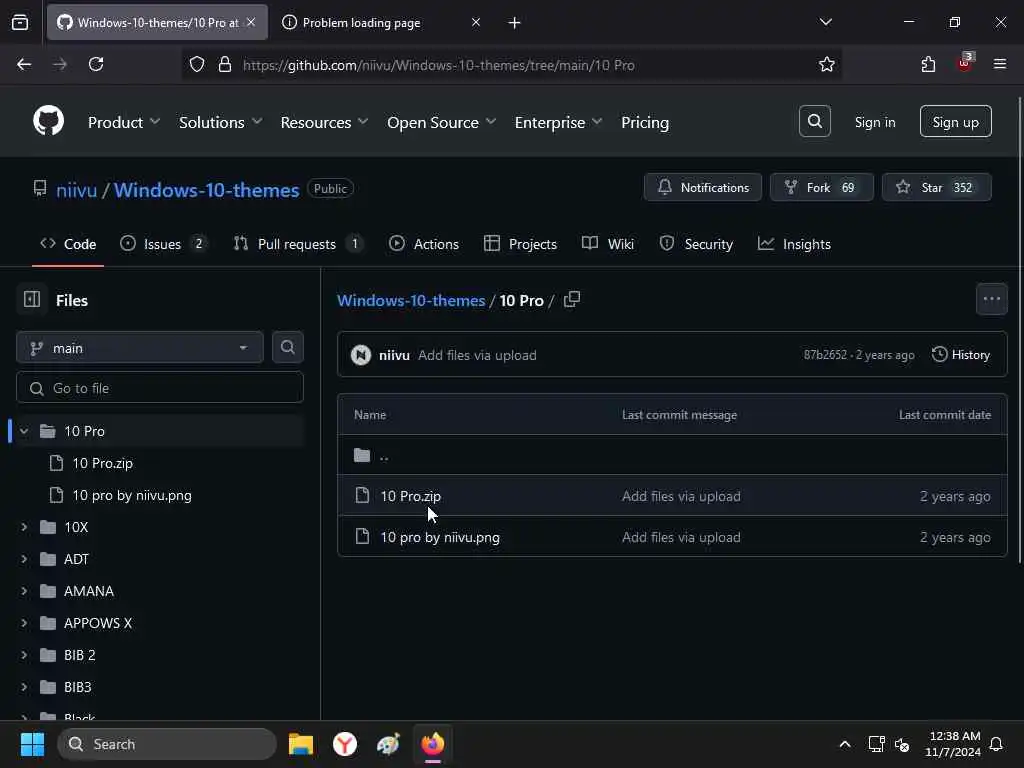The width and height of the screenshot is (1024, 768).
Task: Expand the APPOWS X folder
Action: click(x=24, y=623)
